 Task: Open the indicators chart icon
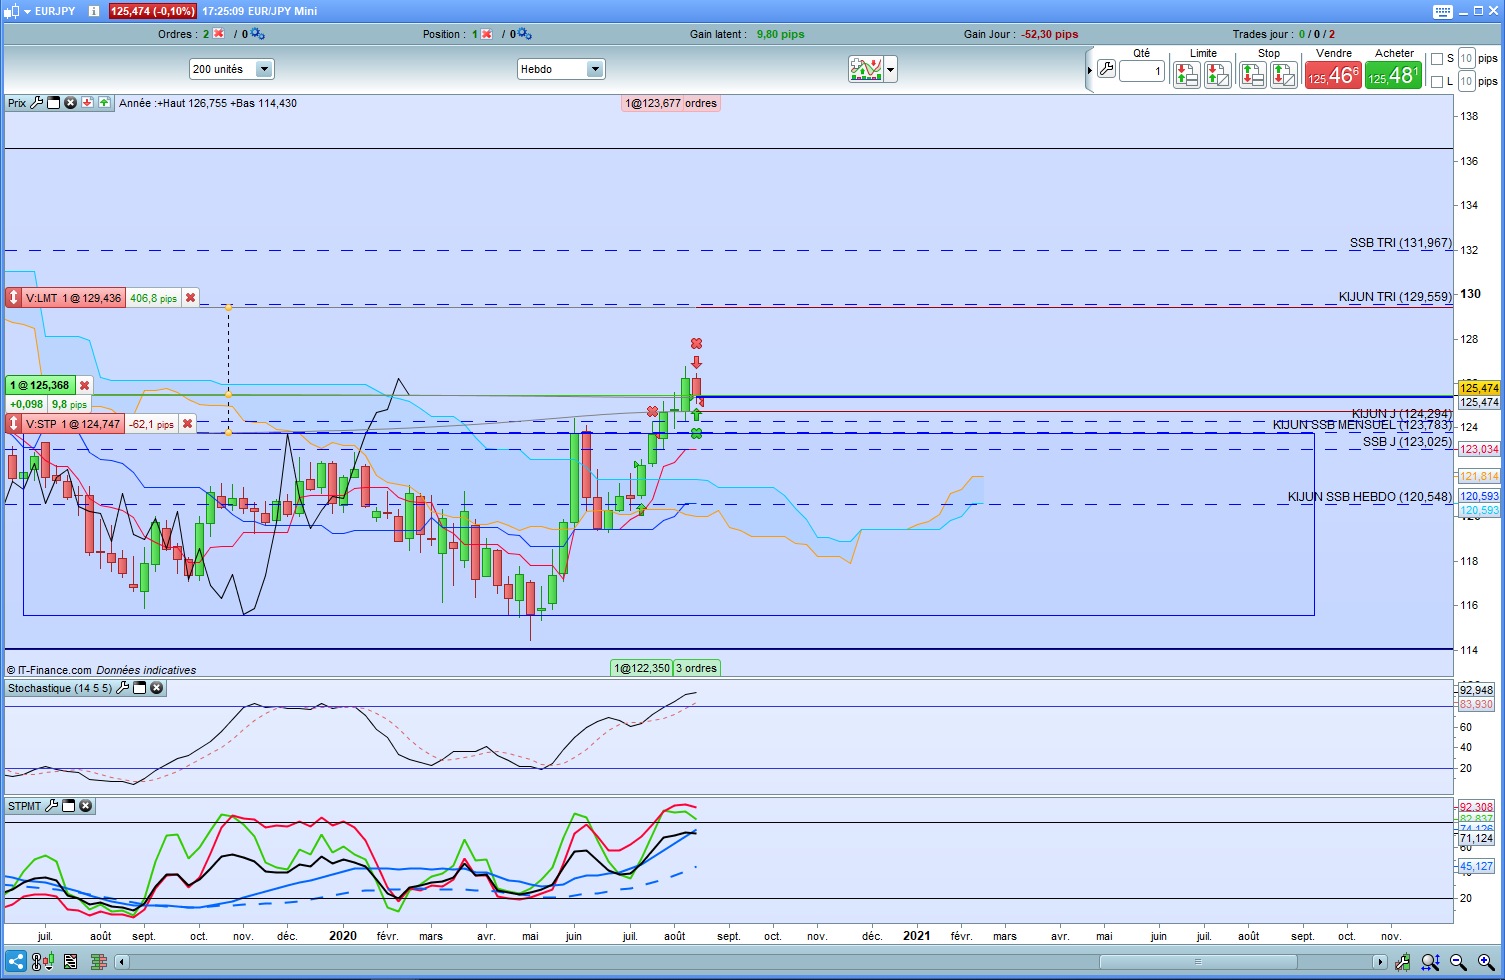865,69
